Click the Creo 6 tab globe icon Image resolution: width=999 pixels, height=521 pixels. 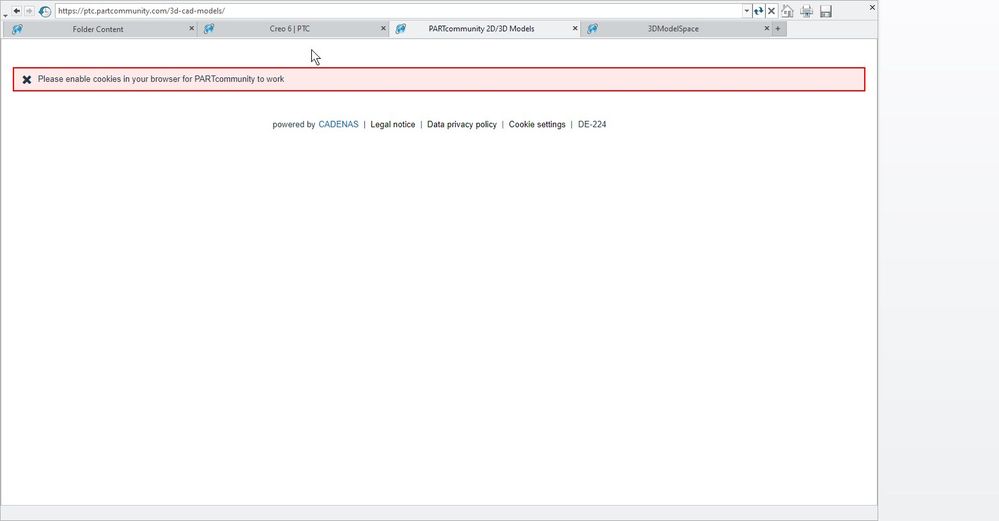coord(209,29)
